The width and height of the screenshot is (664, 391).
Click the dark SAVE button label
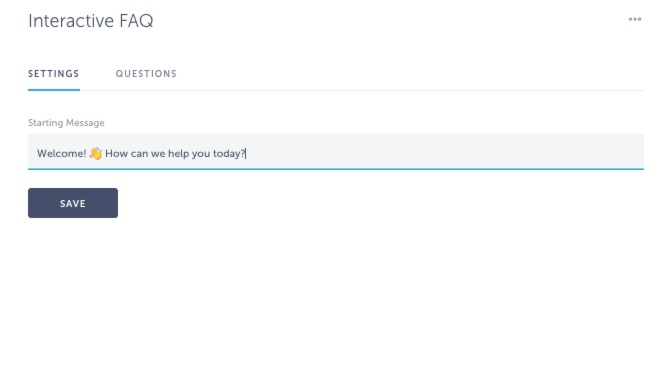(x=73, y=203)
